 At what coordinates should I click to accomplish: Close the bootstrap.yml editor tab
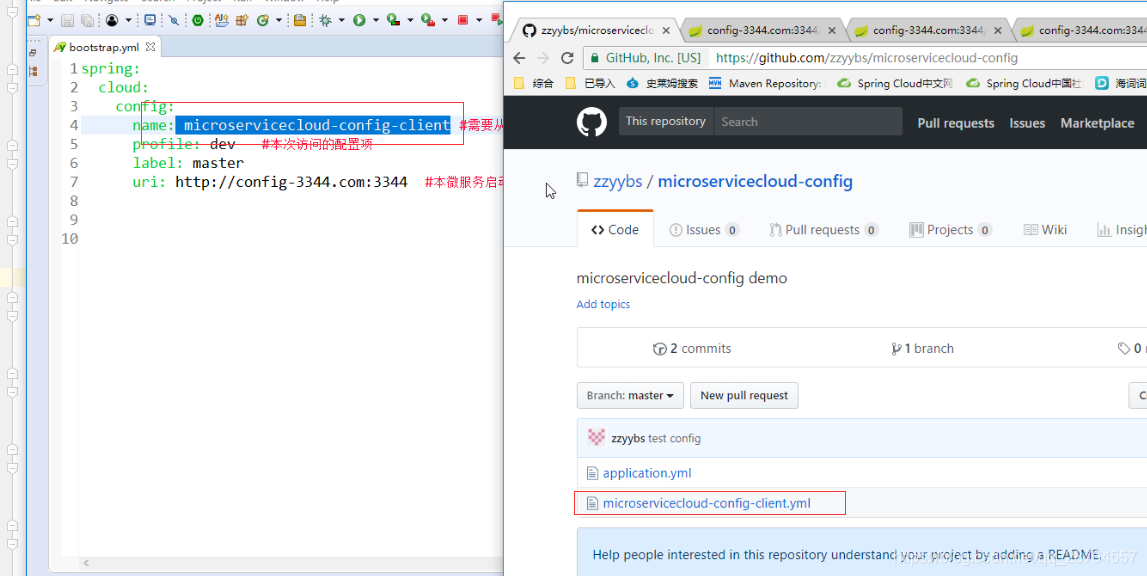(150, 47)
